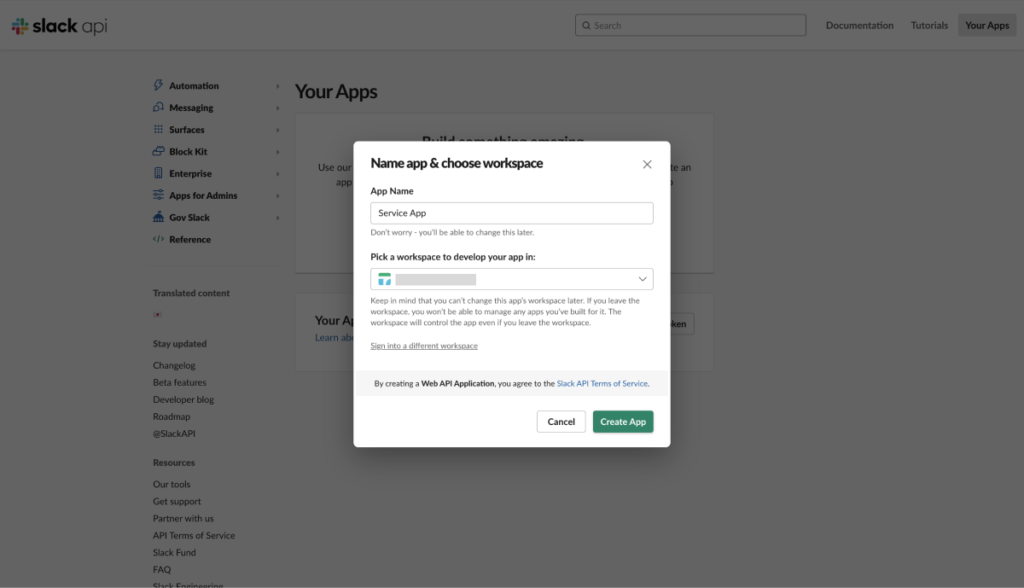Click the Slack API logo

[59, 26]
